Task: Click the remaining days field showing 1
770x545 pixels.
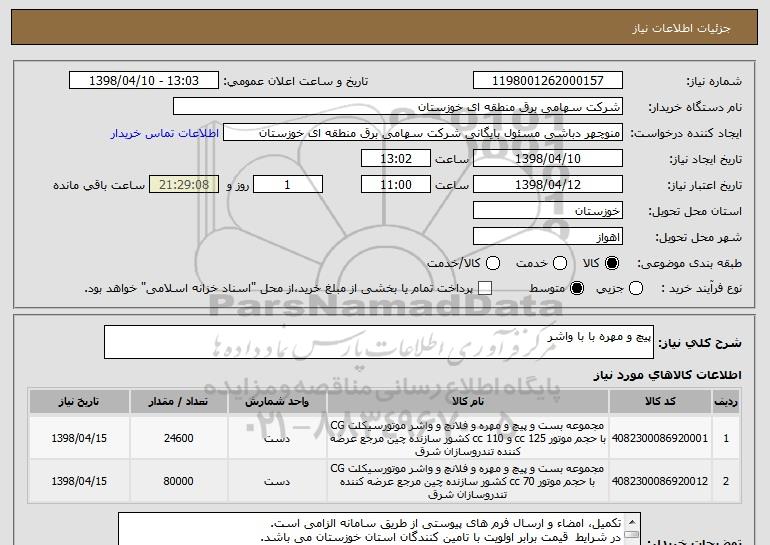Action: click(288, 185)
